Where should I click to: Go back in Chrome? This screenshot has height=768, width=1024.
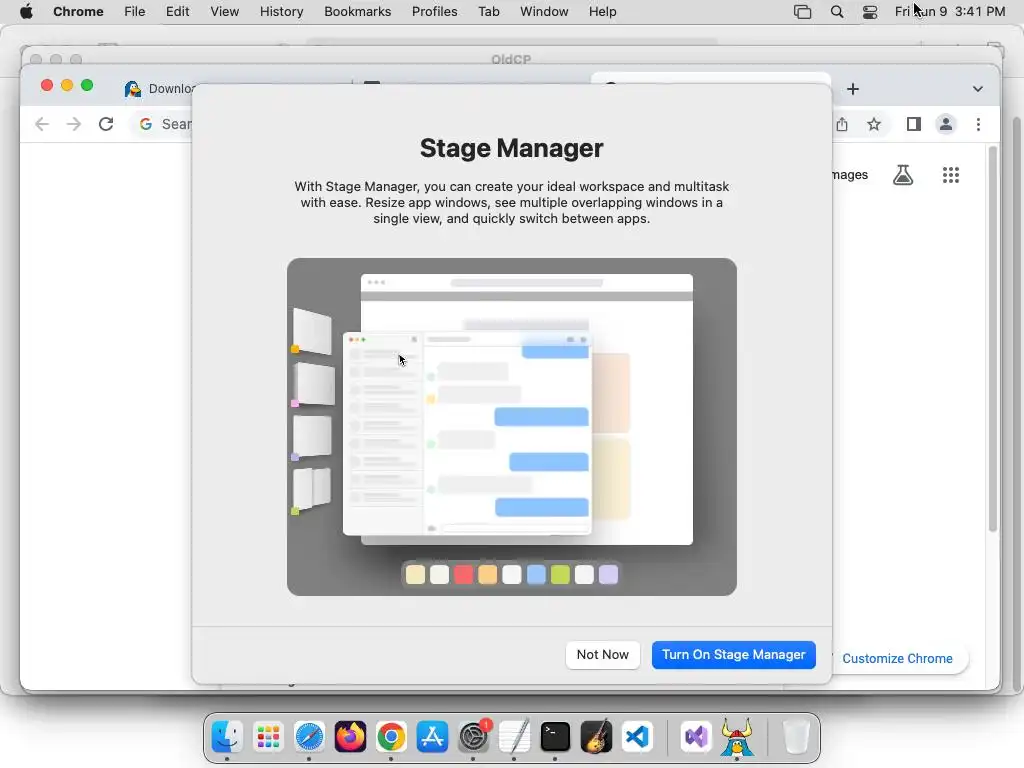click(x=42, y=124)
